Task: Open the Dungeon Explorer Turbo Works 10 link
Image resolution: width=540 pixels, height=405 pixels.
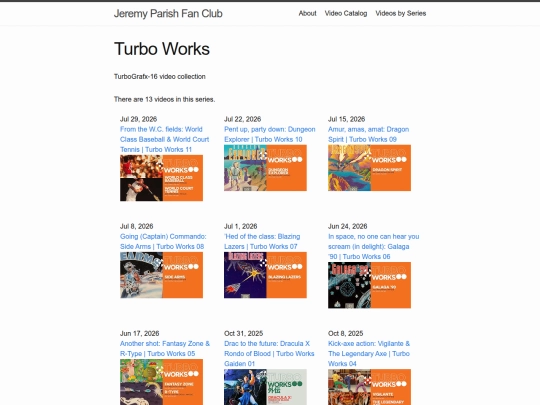Action: [270, 134]
